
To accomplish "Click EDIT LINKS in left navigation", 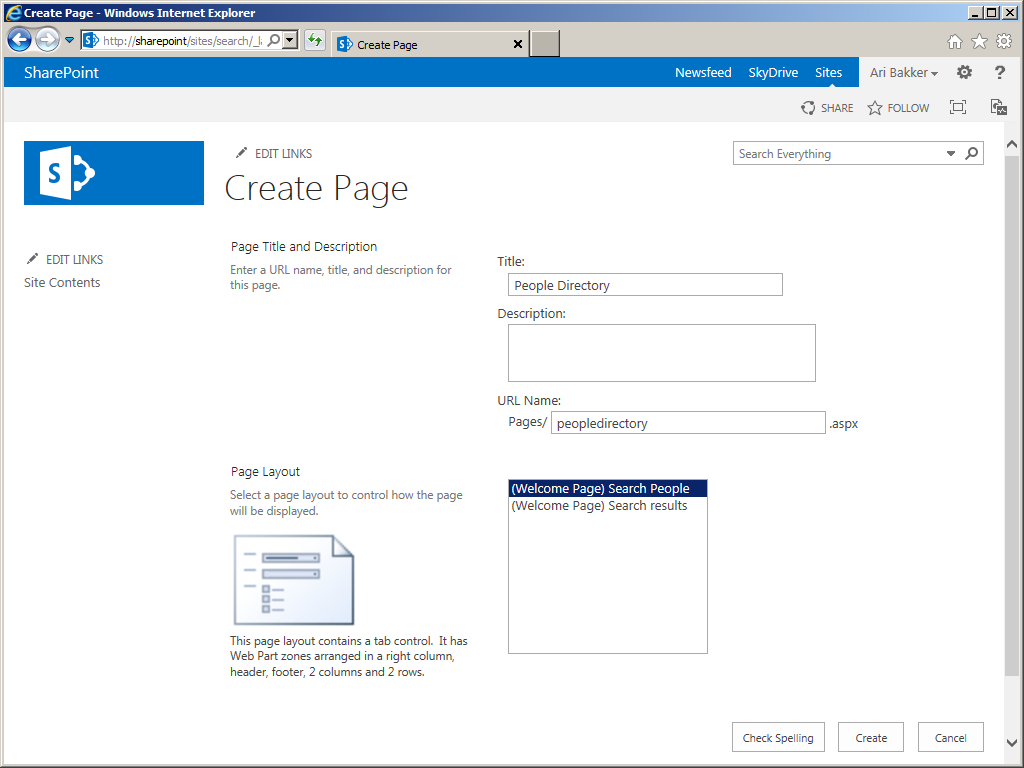I will pyautogui.click(x=74, y=259).
